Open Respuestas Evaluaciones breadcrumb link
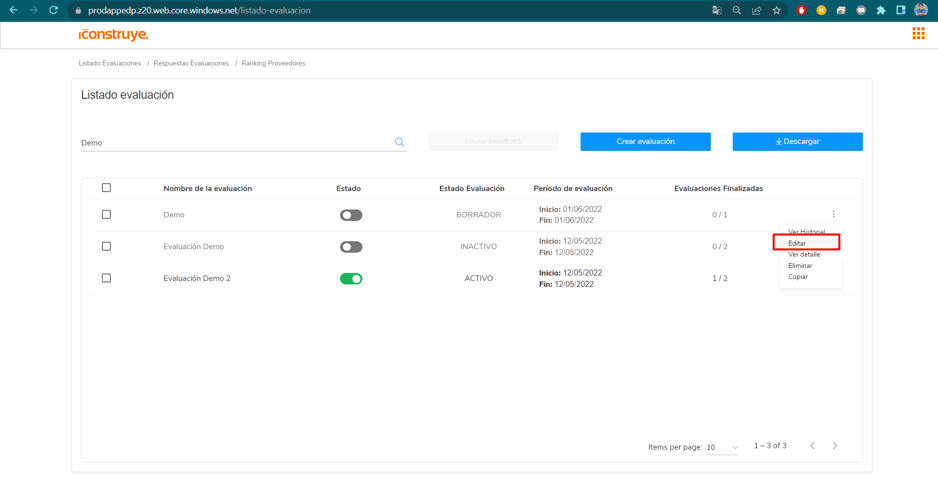 tap(191, 63)
